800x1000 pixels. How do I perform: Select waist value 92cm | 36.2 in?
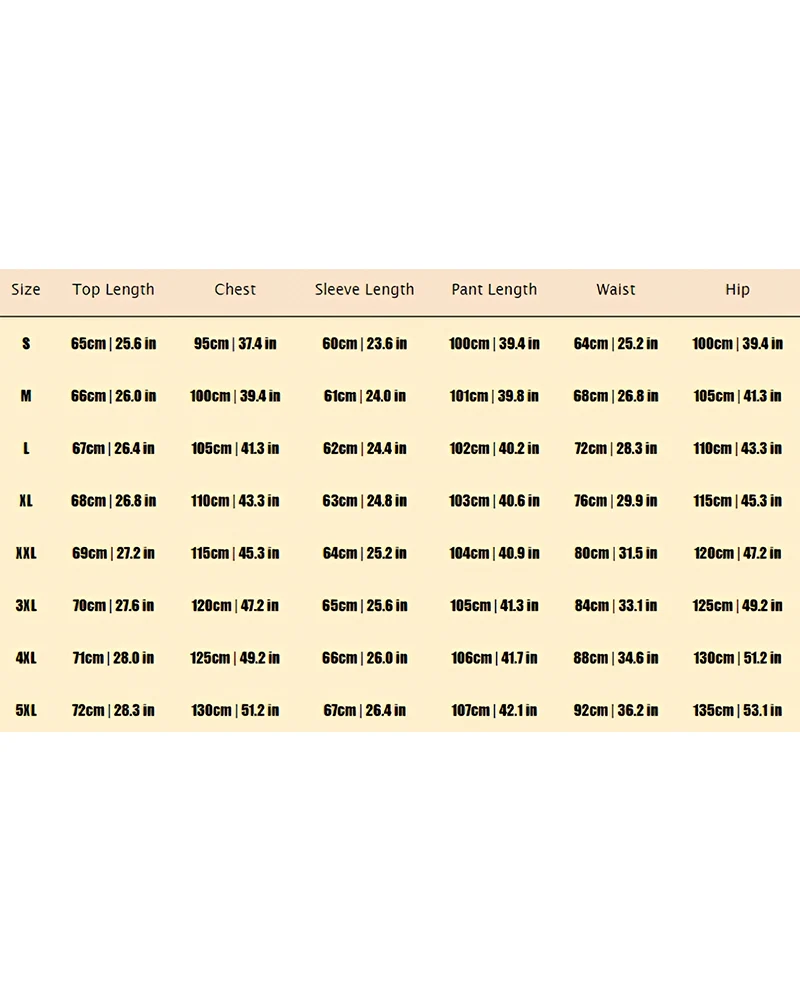click(x=616, y=710)
